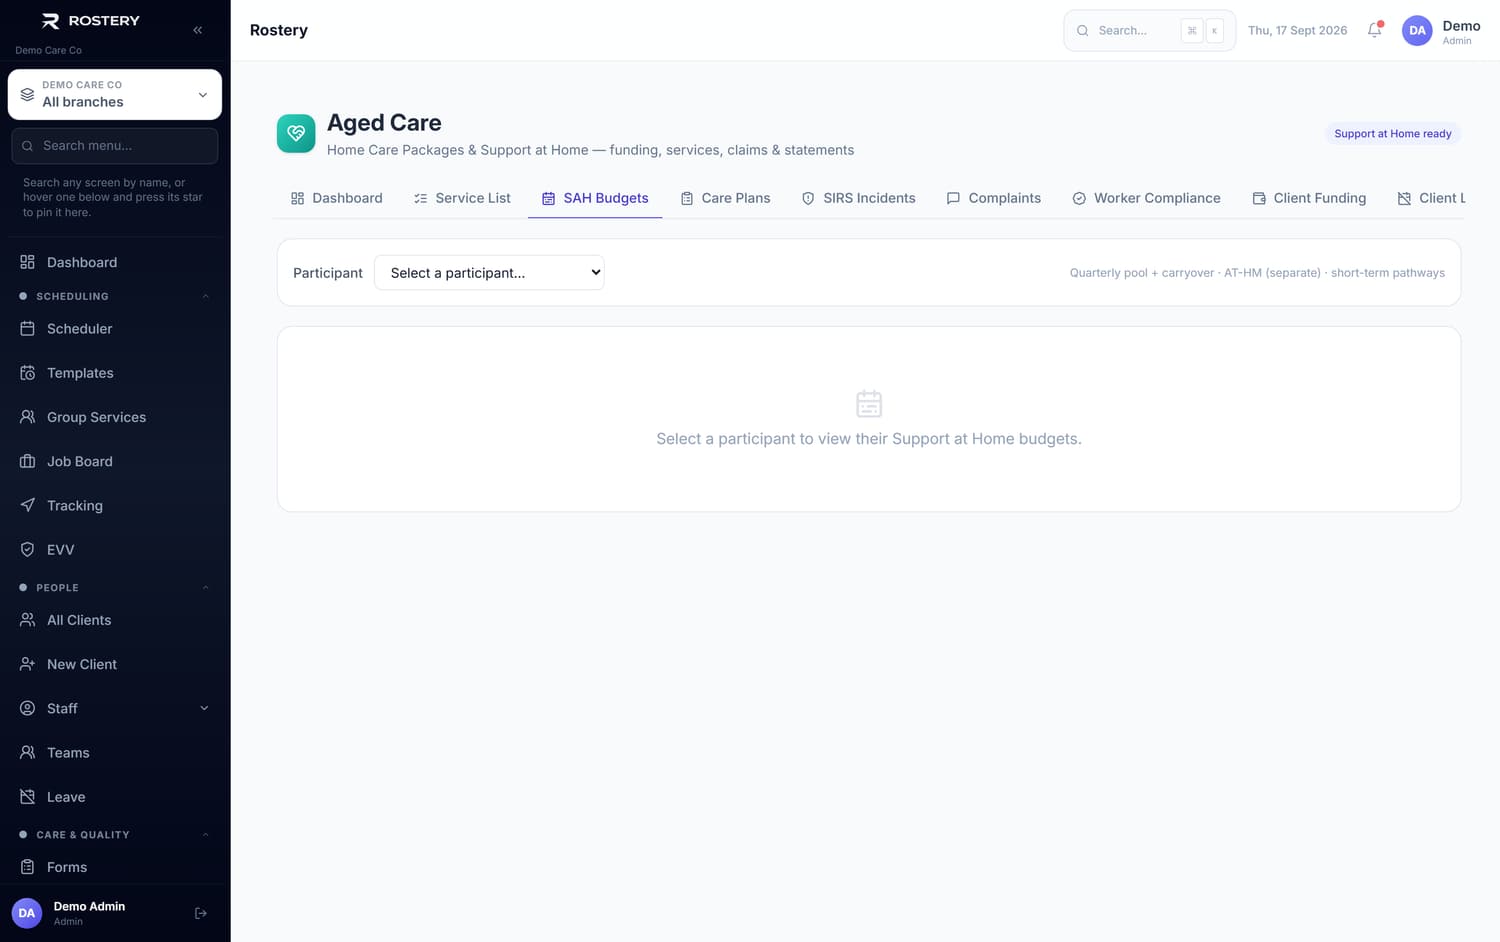Open the Care Plans tab
Viewport: 1500px width, 942px height.
tap(725, 198)
